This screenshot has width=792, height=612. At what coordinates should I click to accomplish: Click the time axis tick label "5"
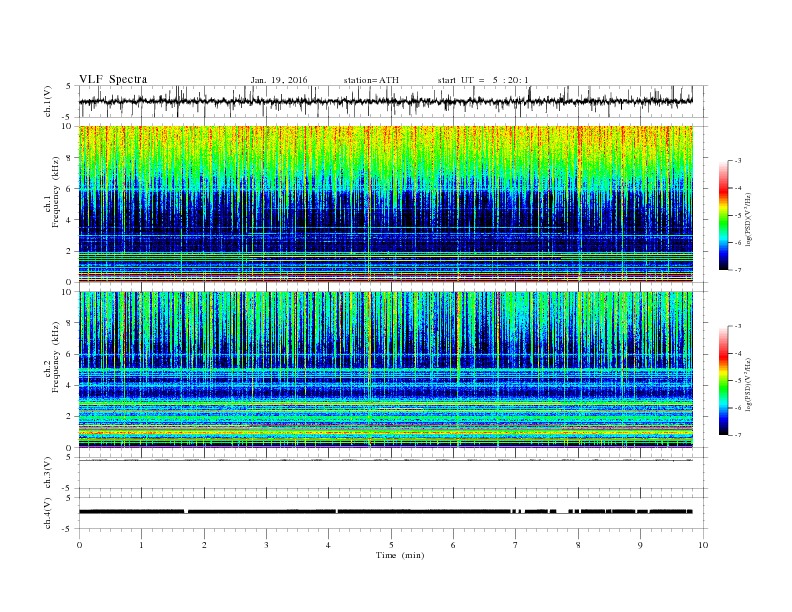391,545
